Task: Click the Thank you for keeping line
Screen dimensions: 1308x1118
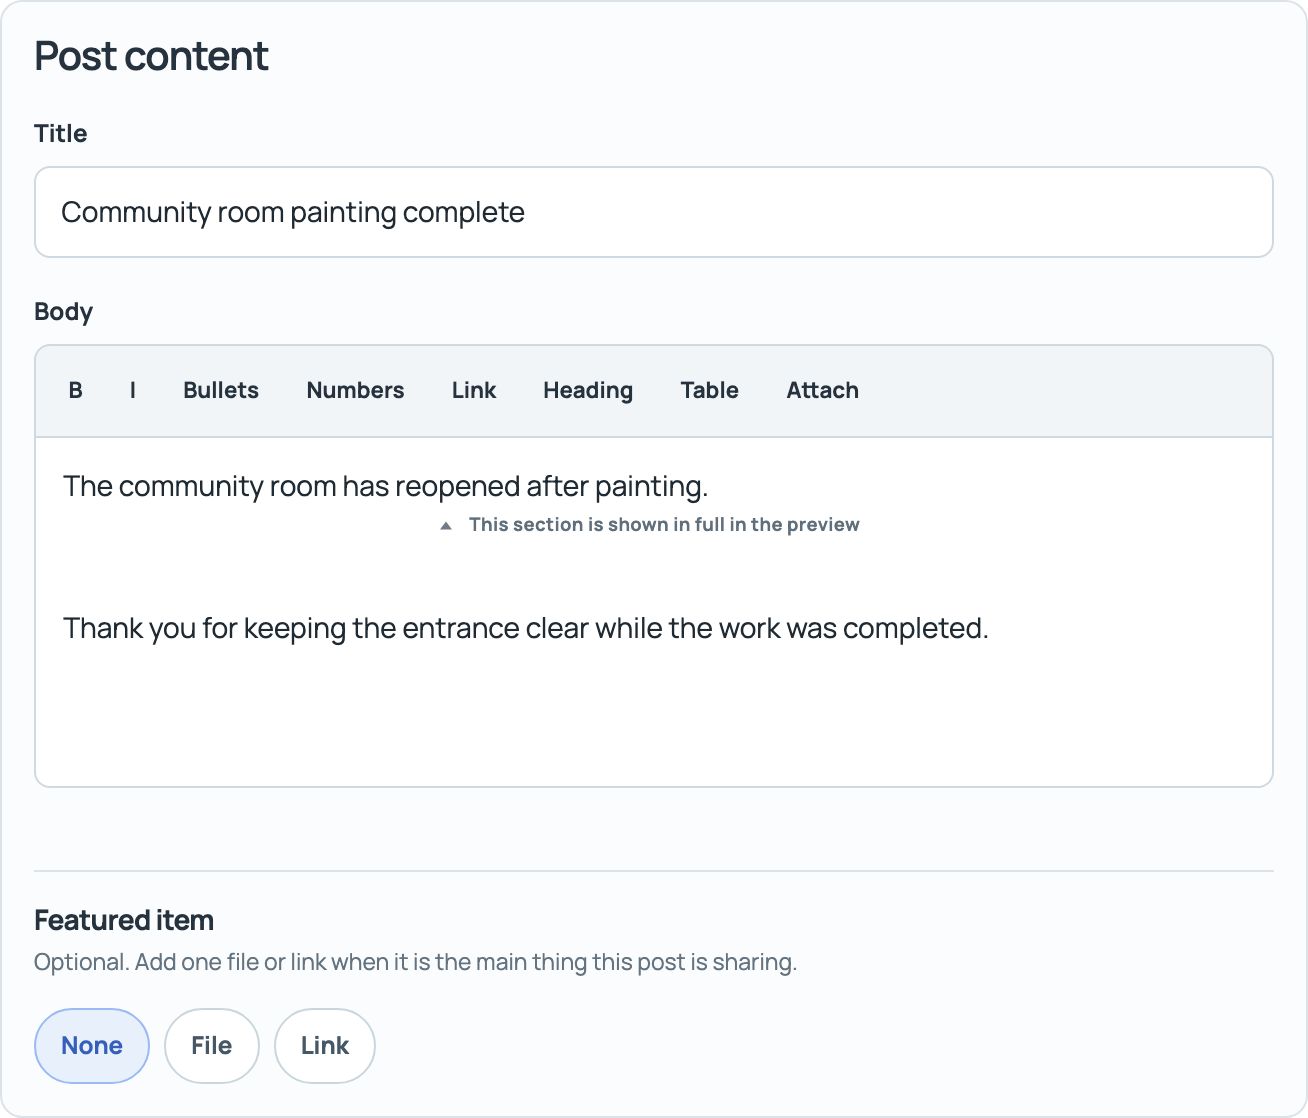Action: click(x=526, y=628)
